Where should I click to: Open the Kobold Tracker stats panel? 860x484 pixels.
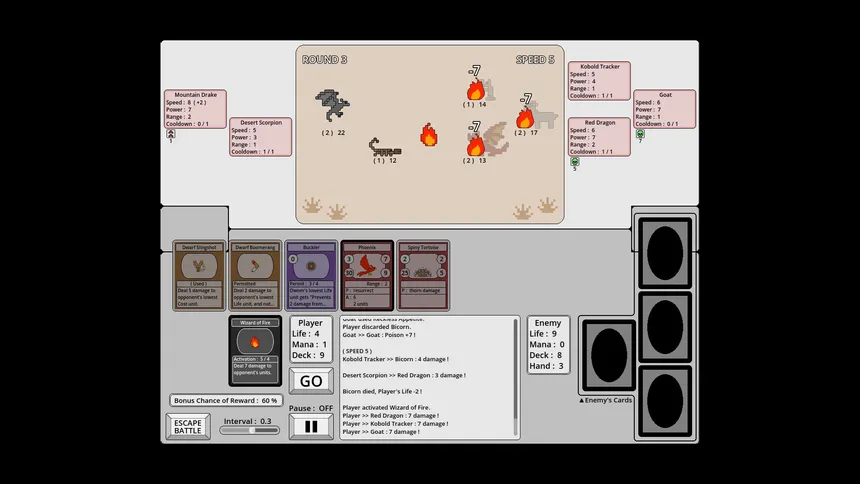(x=599, y=82)
